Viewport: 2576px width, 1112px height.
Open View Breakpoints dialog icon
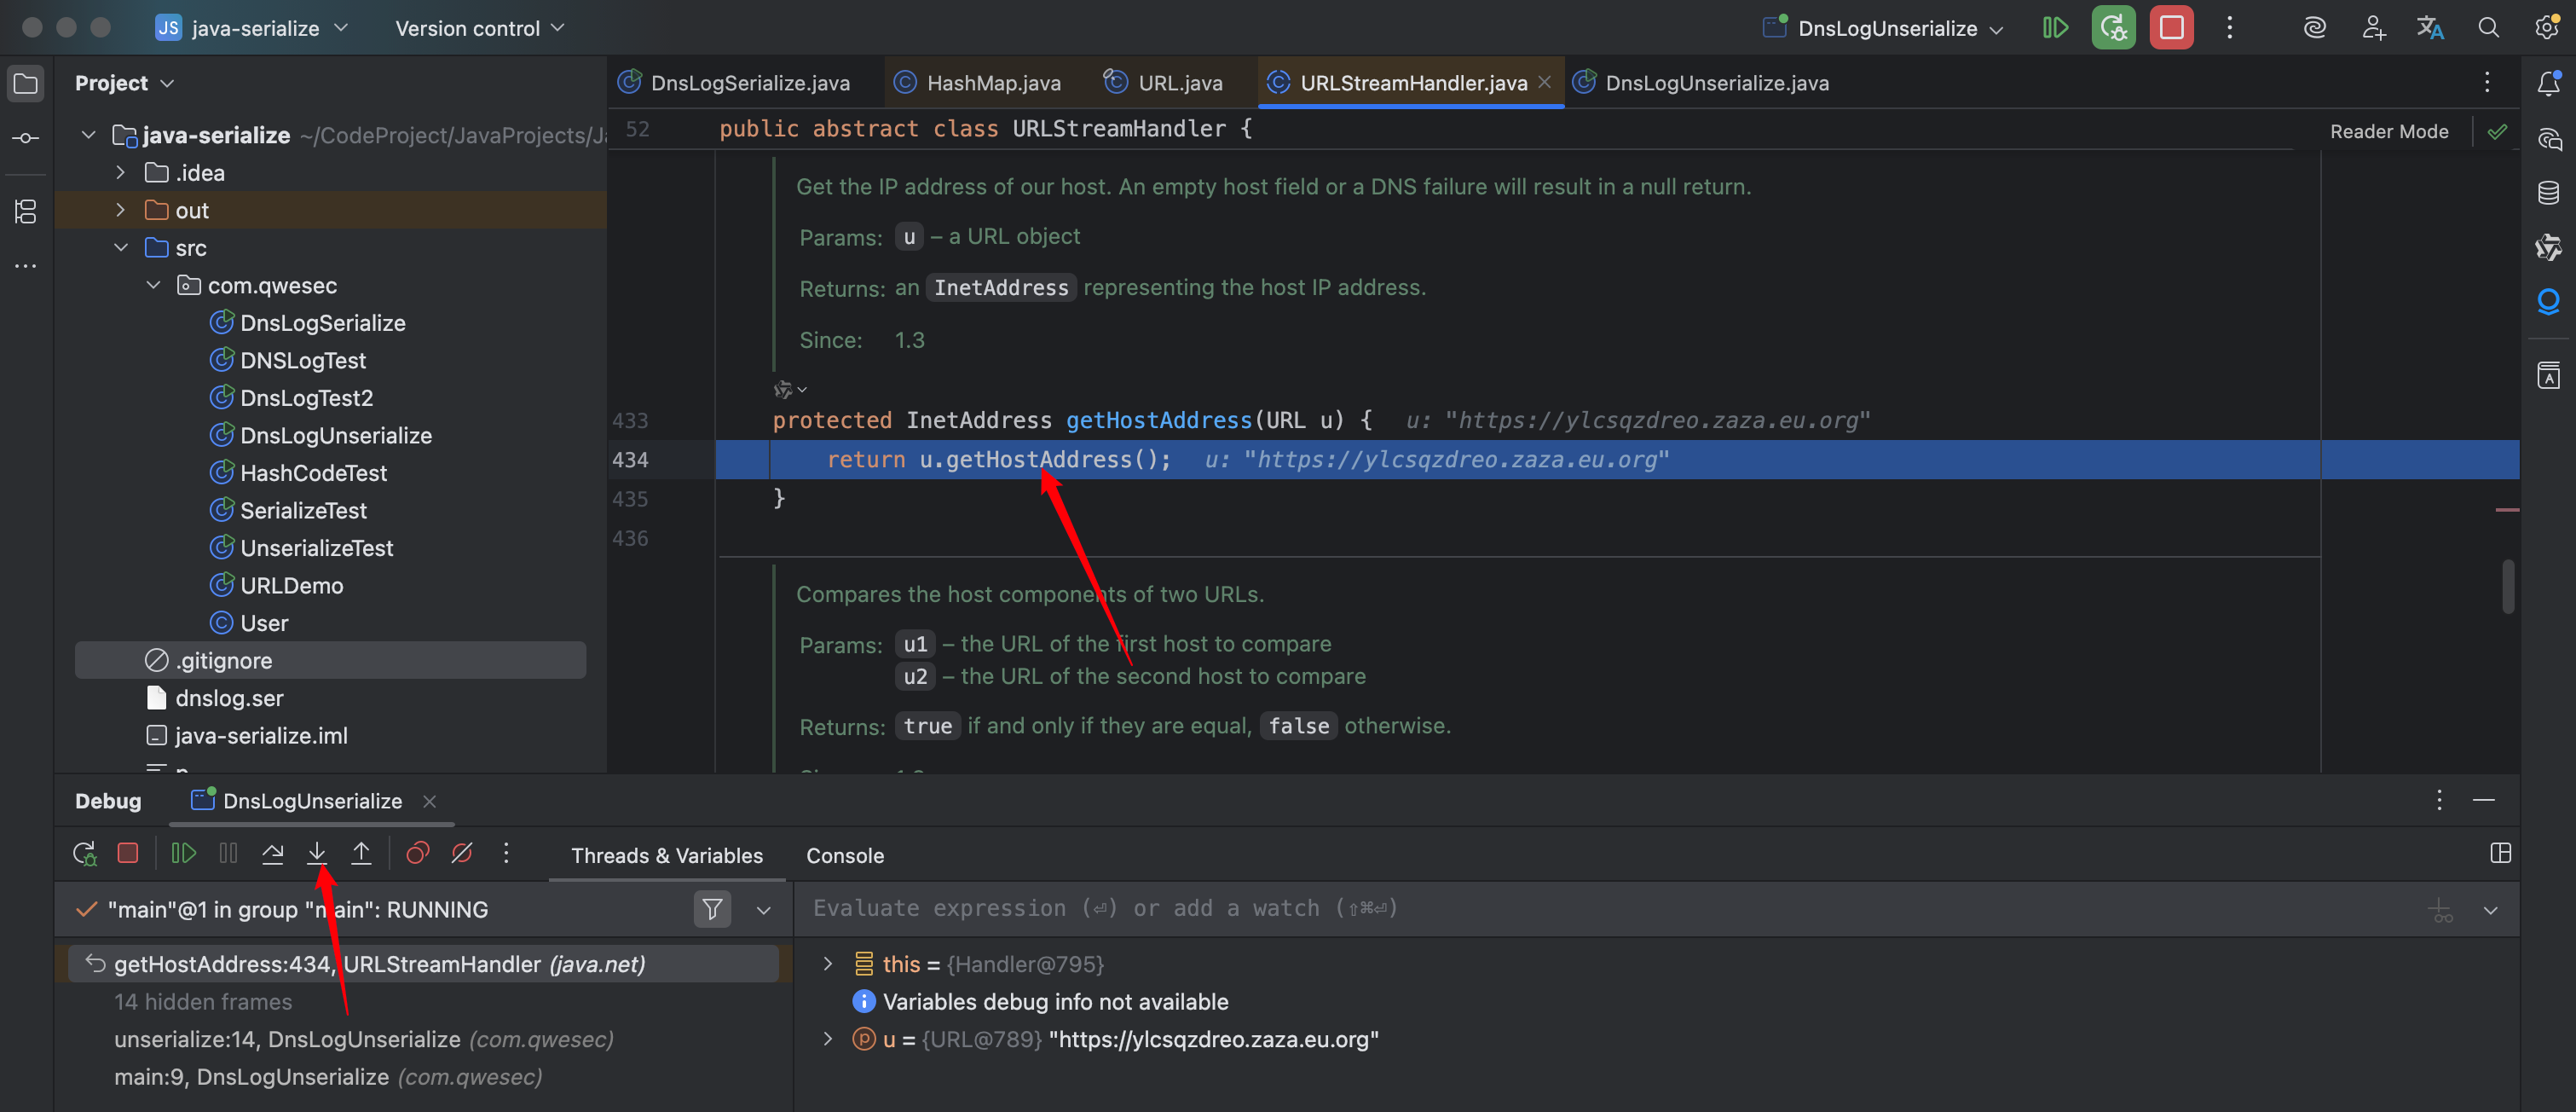pos(417,853)
